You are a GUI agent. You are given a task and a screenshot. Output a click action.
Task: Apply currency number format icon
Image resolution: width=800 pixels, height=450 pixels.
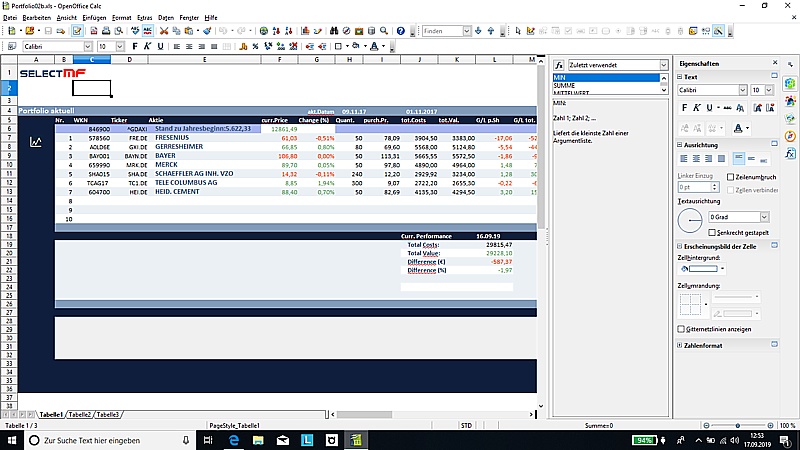tap(243, 46)
